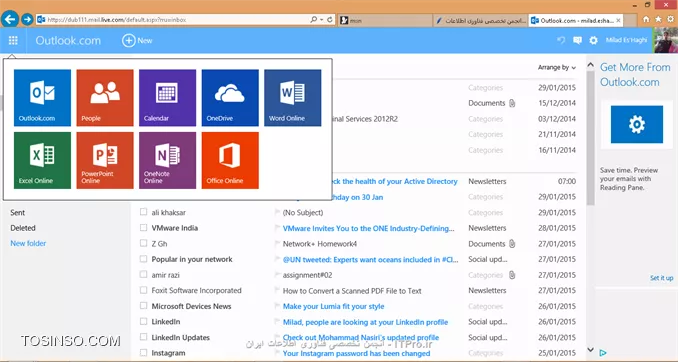Open UN tweeted Experts want oceans email
The image size is (678, 362).
370,259
